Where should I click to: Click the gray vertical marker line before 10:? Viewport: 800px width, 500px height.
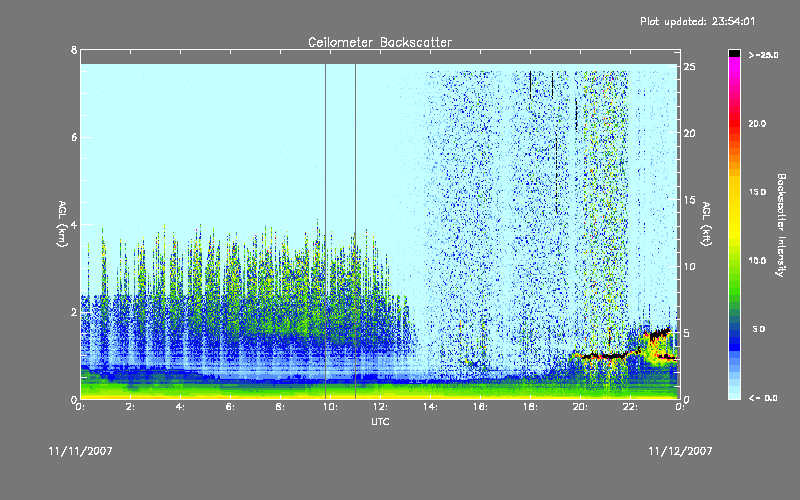tap(326, 231)
